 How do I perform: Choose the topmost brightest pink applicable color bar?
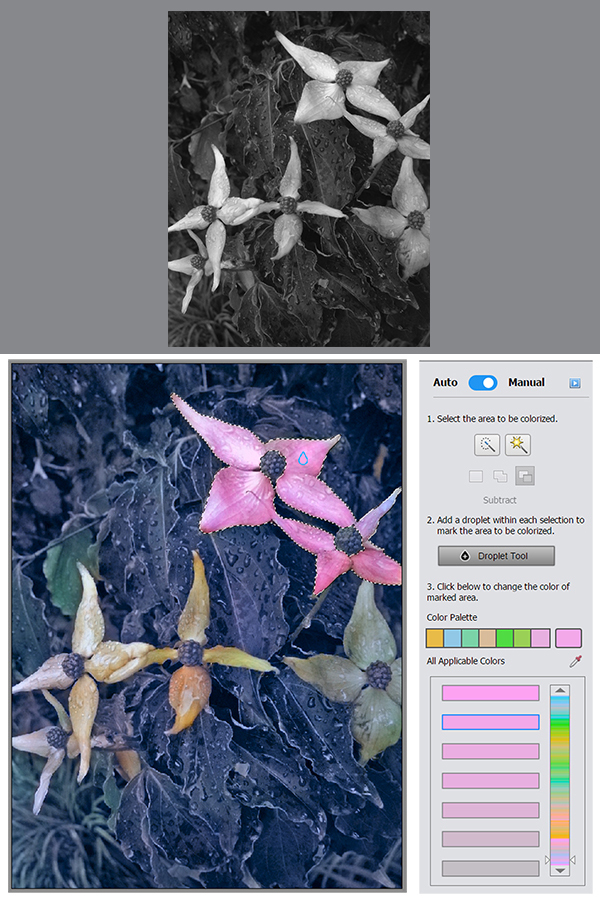490,693
